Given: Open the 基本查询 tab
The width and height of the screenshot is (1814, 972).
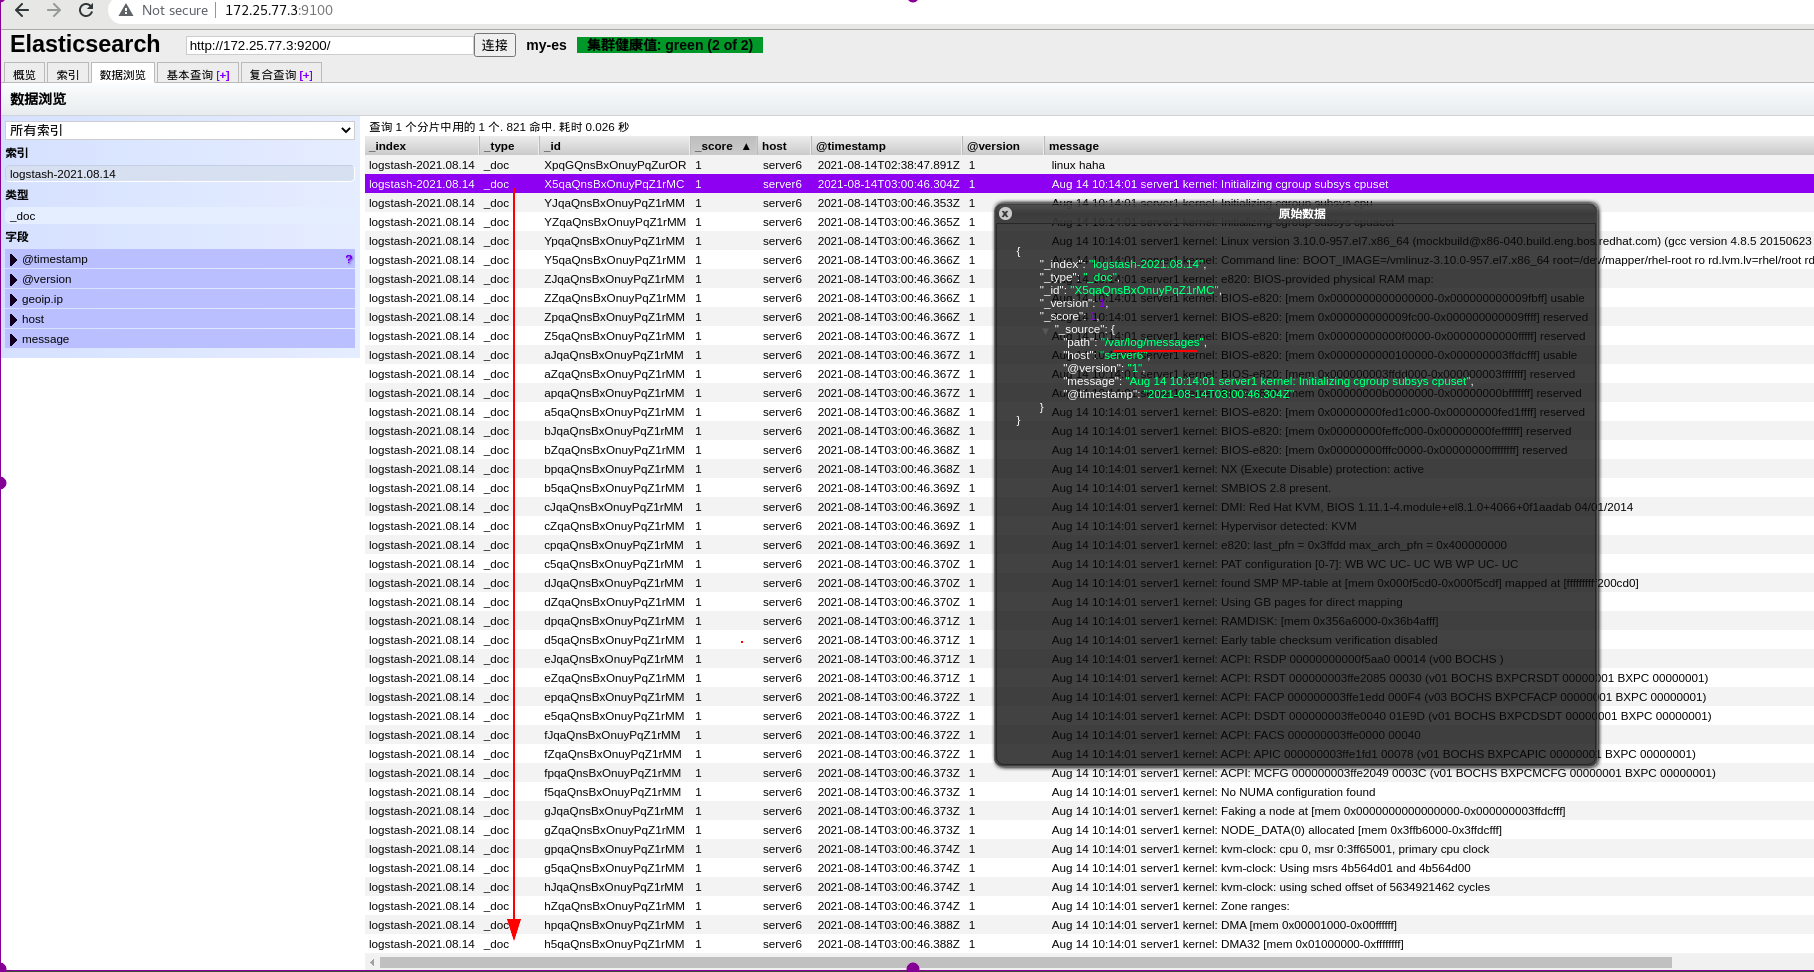Looking at the screenshot, I should (x=198, y=74).
